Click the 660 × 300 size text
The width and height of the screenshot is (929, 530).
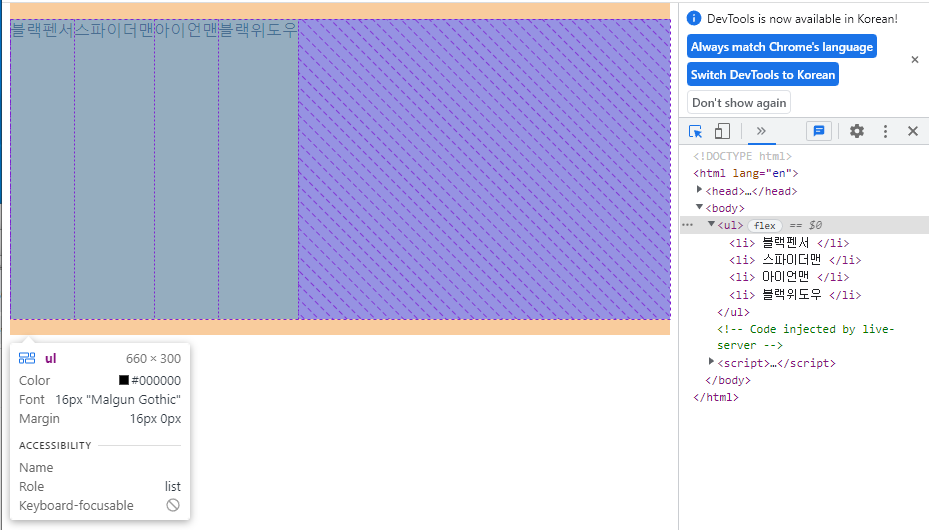click(x=153, y=358)
